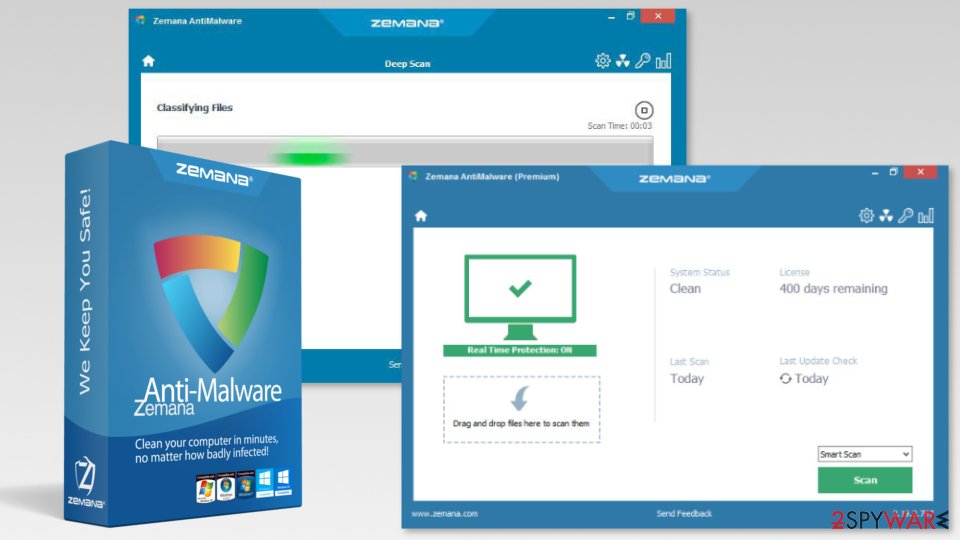Expand the Smart Scan dropdown
This screenshot has width=960, height=540.
point(864,454)
